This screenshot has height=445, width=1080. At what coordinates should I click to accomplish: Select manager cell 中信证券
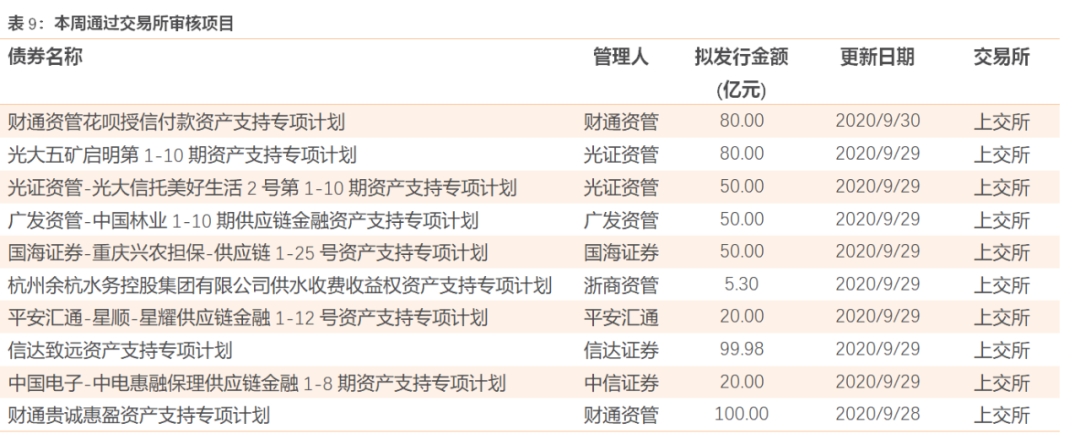click(x=621, y=383)
